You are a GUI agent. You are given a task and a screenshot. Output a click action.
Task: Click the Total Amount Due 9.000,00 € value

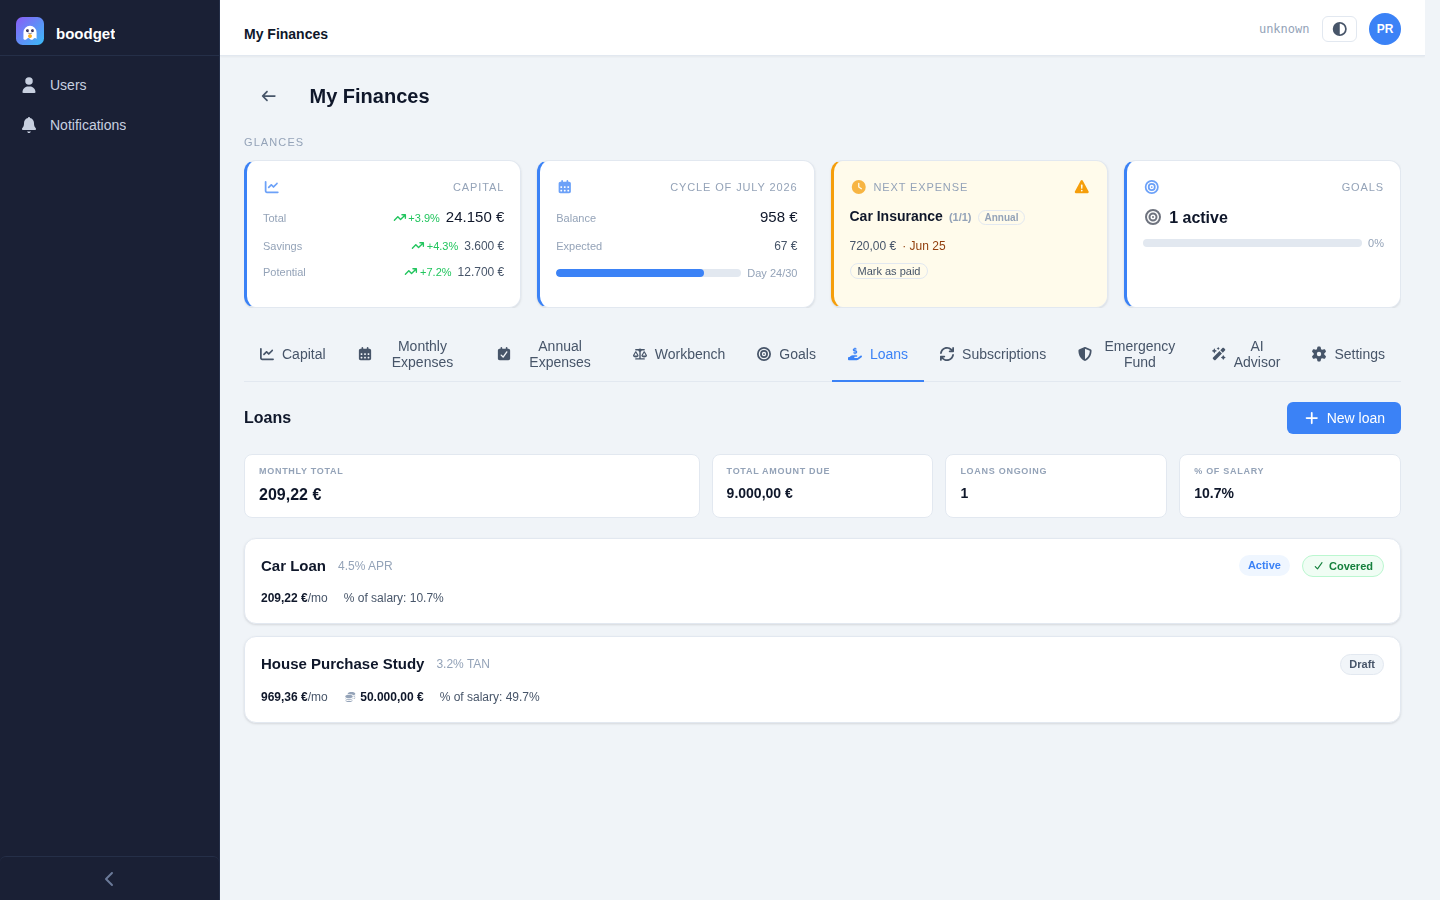click(x=760, y=493)
